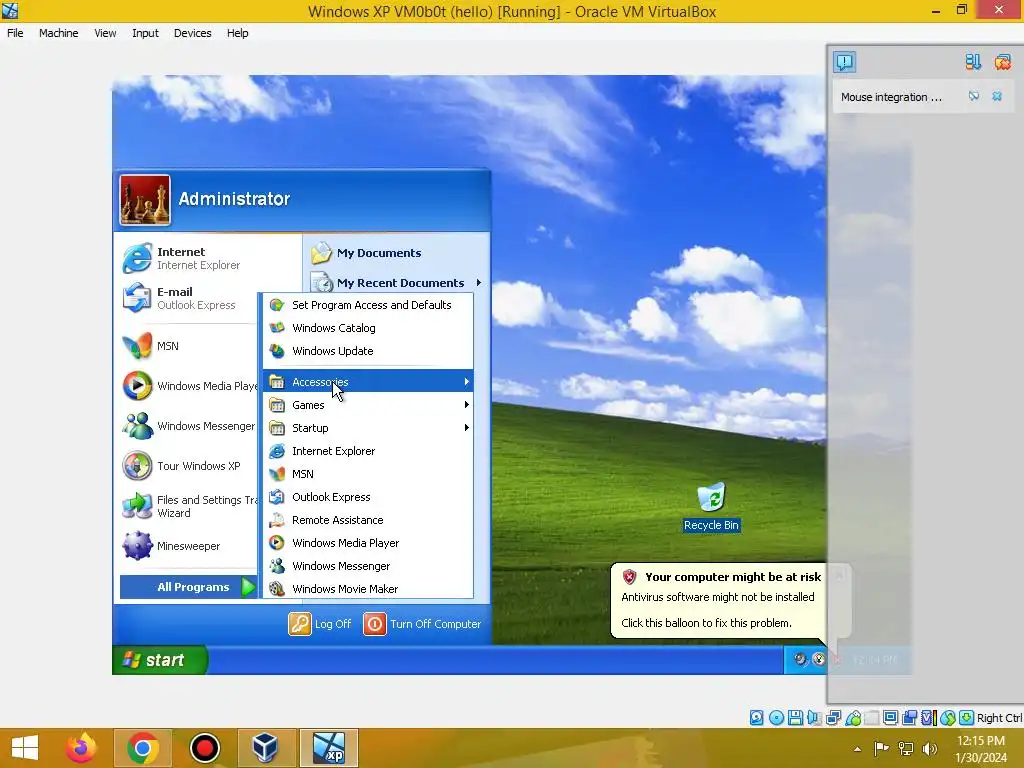The height and width of the screenshot is (768, 1024).
Task: Expand the Games submenu
Action: 368,405
